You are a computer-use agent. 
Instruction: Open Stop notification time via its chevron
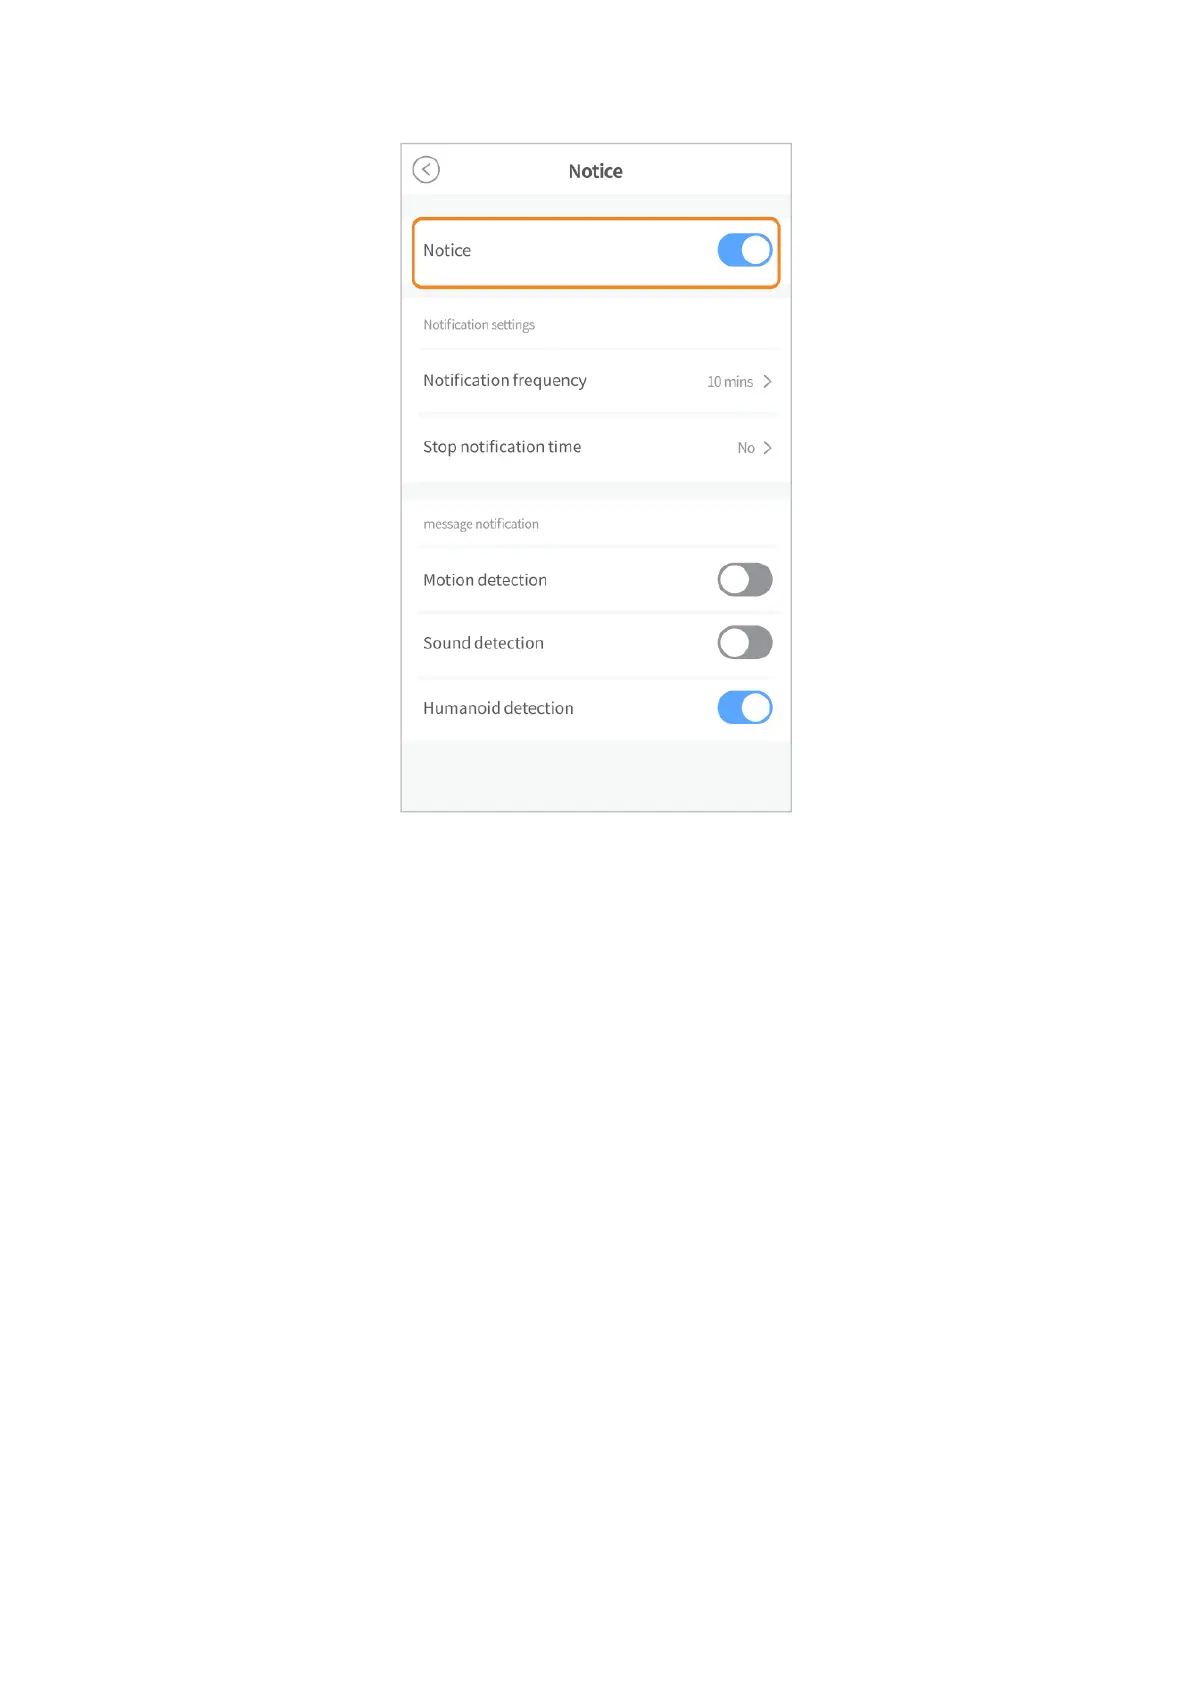pyautogui.click(x=767, y=448)
